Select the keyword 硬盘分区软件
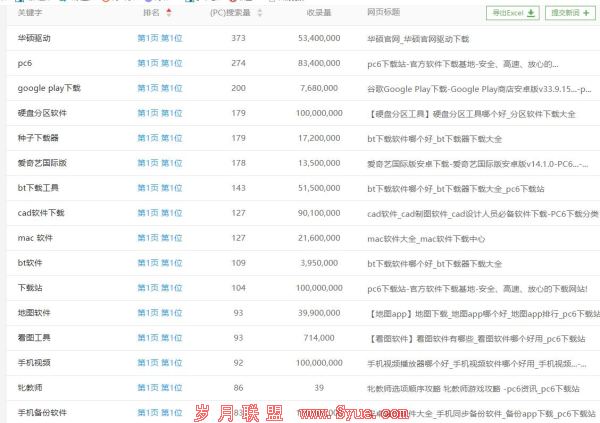 click(x=42, y=113)
